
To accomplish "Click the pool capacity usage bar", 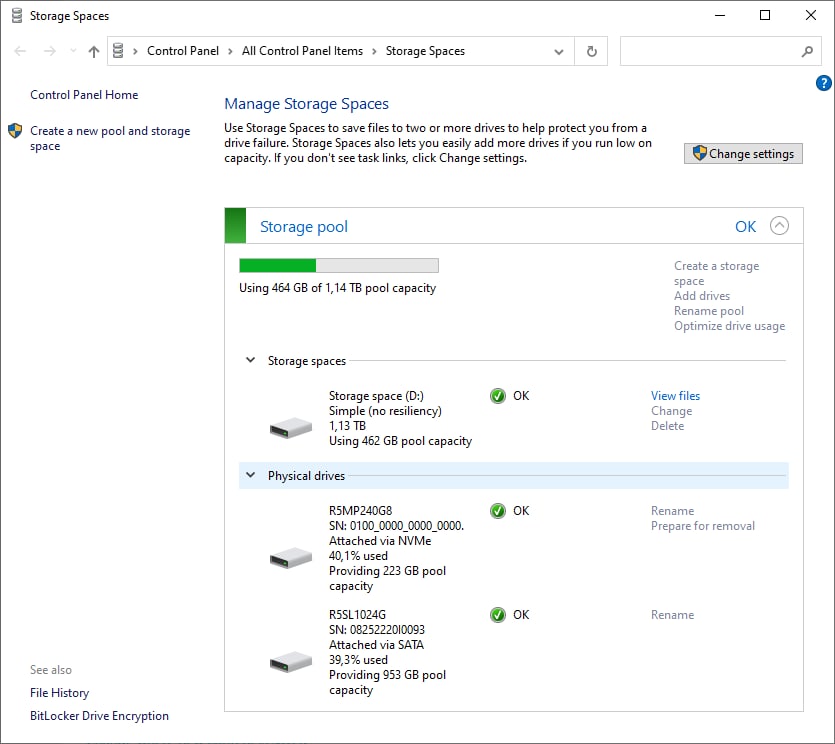I will 339,265.
